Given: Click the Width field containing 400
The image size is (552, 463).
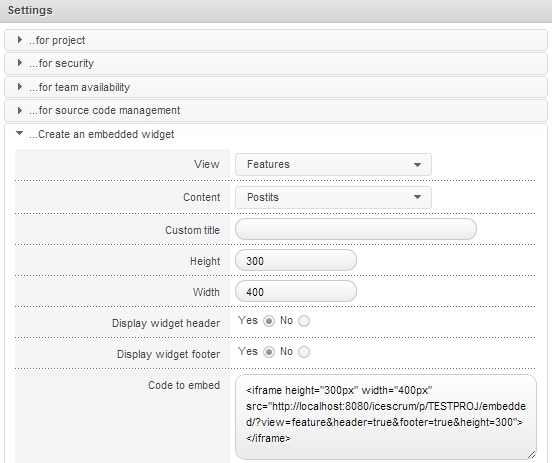Looking at the screenshot, I should click(x=296, y=292).
